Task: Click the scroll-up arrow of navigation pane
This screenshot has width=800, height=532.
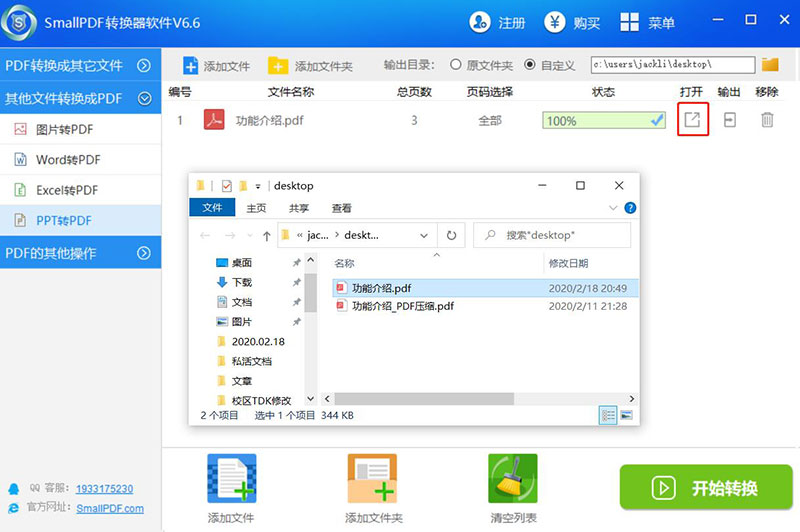Action: [x=310, y=260]
